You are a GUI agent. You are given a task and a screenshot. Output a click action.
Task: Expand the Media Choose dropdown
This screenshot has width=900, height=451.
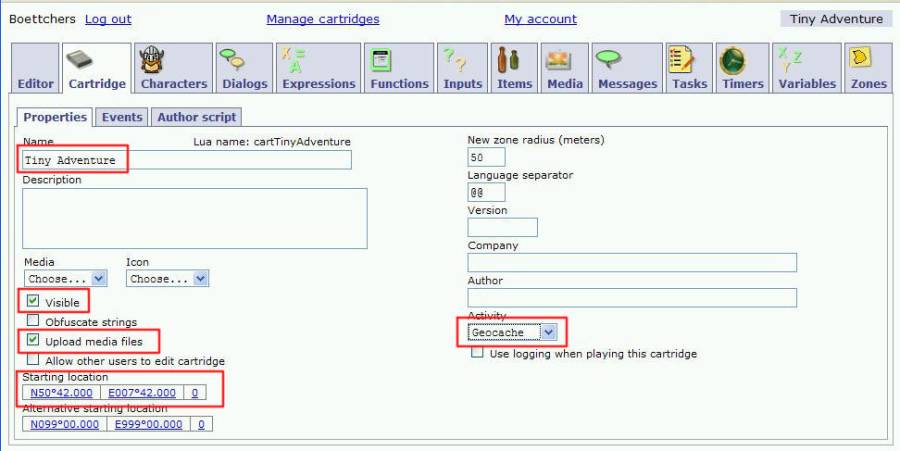[x=66, y=279]
